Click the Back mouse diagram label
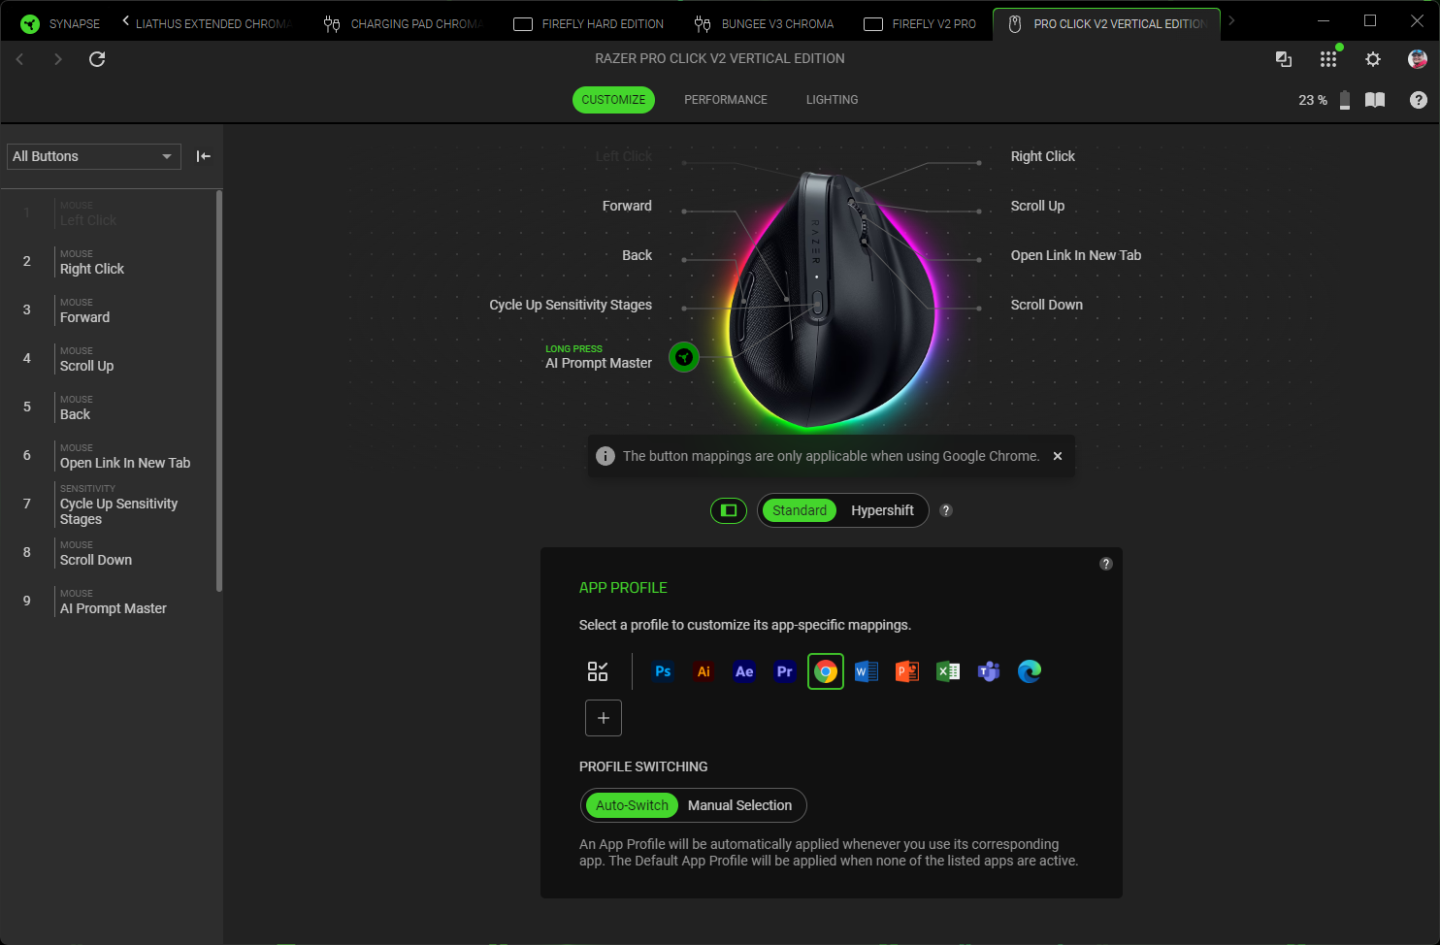1440x945 pixels. [x=637, y=255]
